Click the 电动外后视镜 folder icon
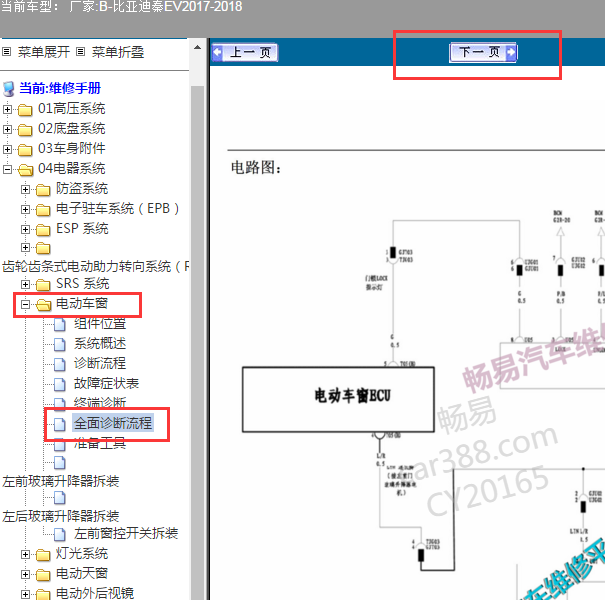 tap(43, 595)
